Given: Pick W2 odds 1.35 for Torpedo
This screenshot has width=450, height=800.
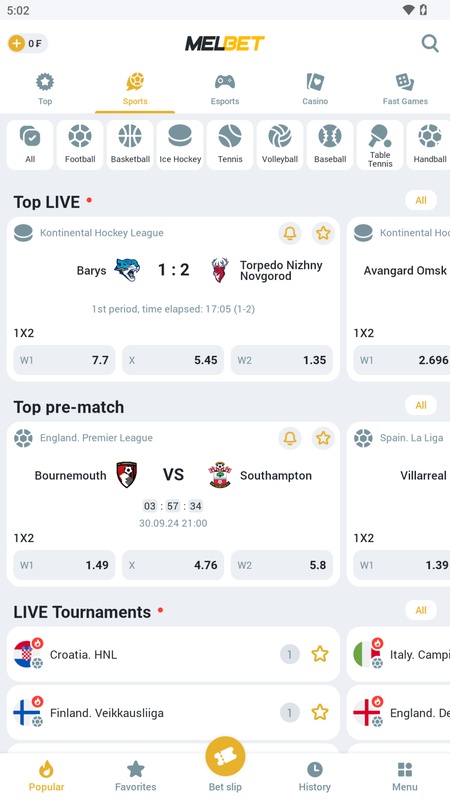Looking at the screenshot, I should pyautogui.click(x=282, y=360).
